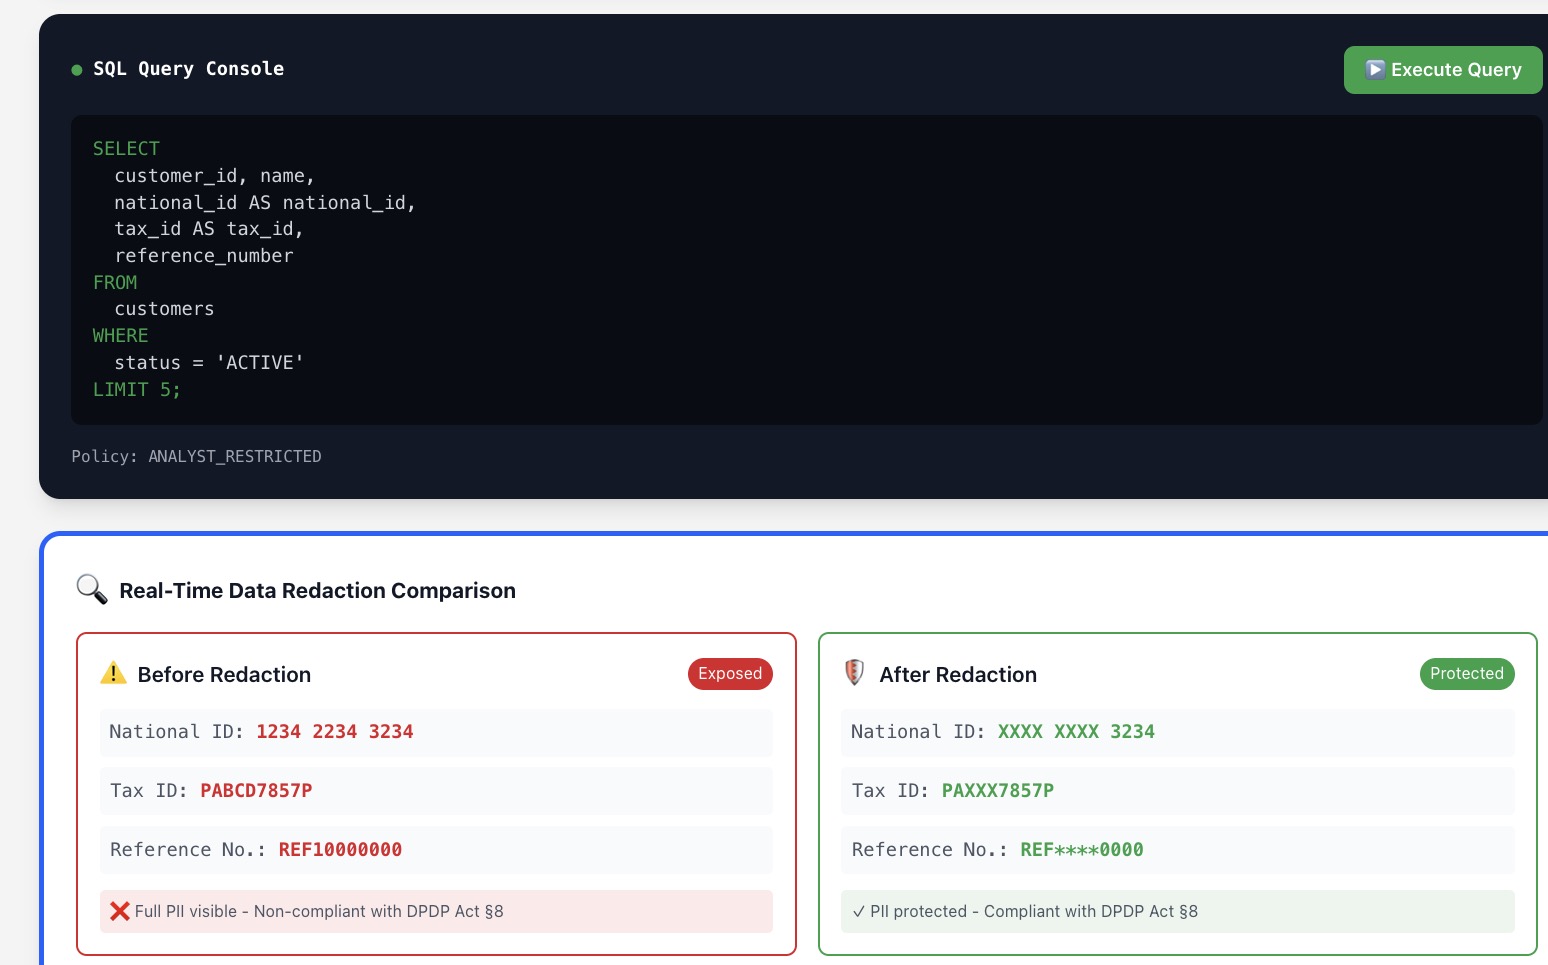Click the shield icon by After Redaction
The width and height of the screenshot is (1548, 965).
coord(854,673)
